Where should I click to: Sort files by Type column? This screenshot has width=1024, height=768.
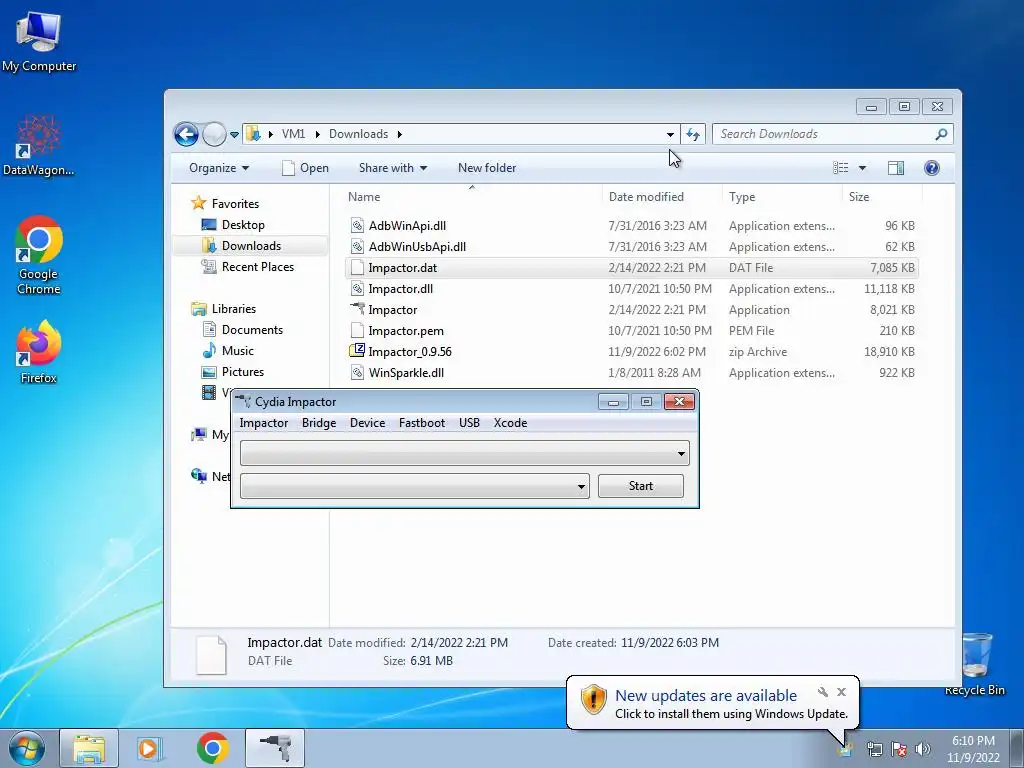tap(782, 197)
